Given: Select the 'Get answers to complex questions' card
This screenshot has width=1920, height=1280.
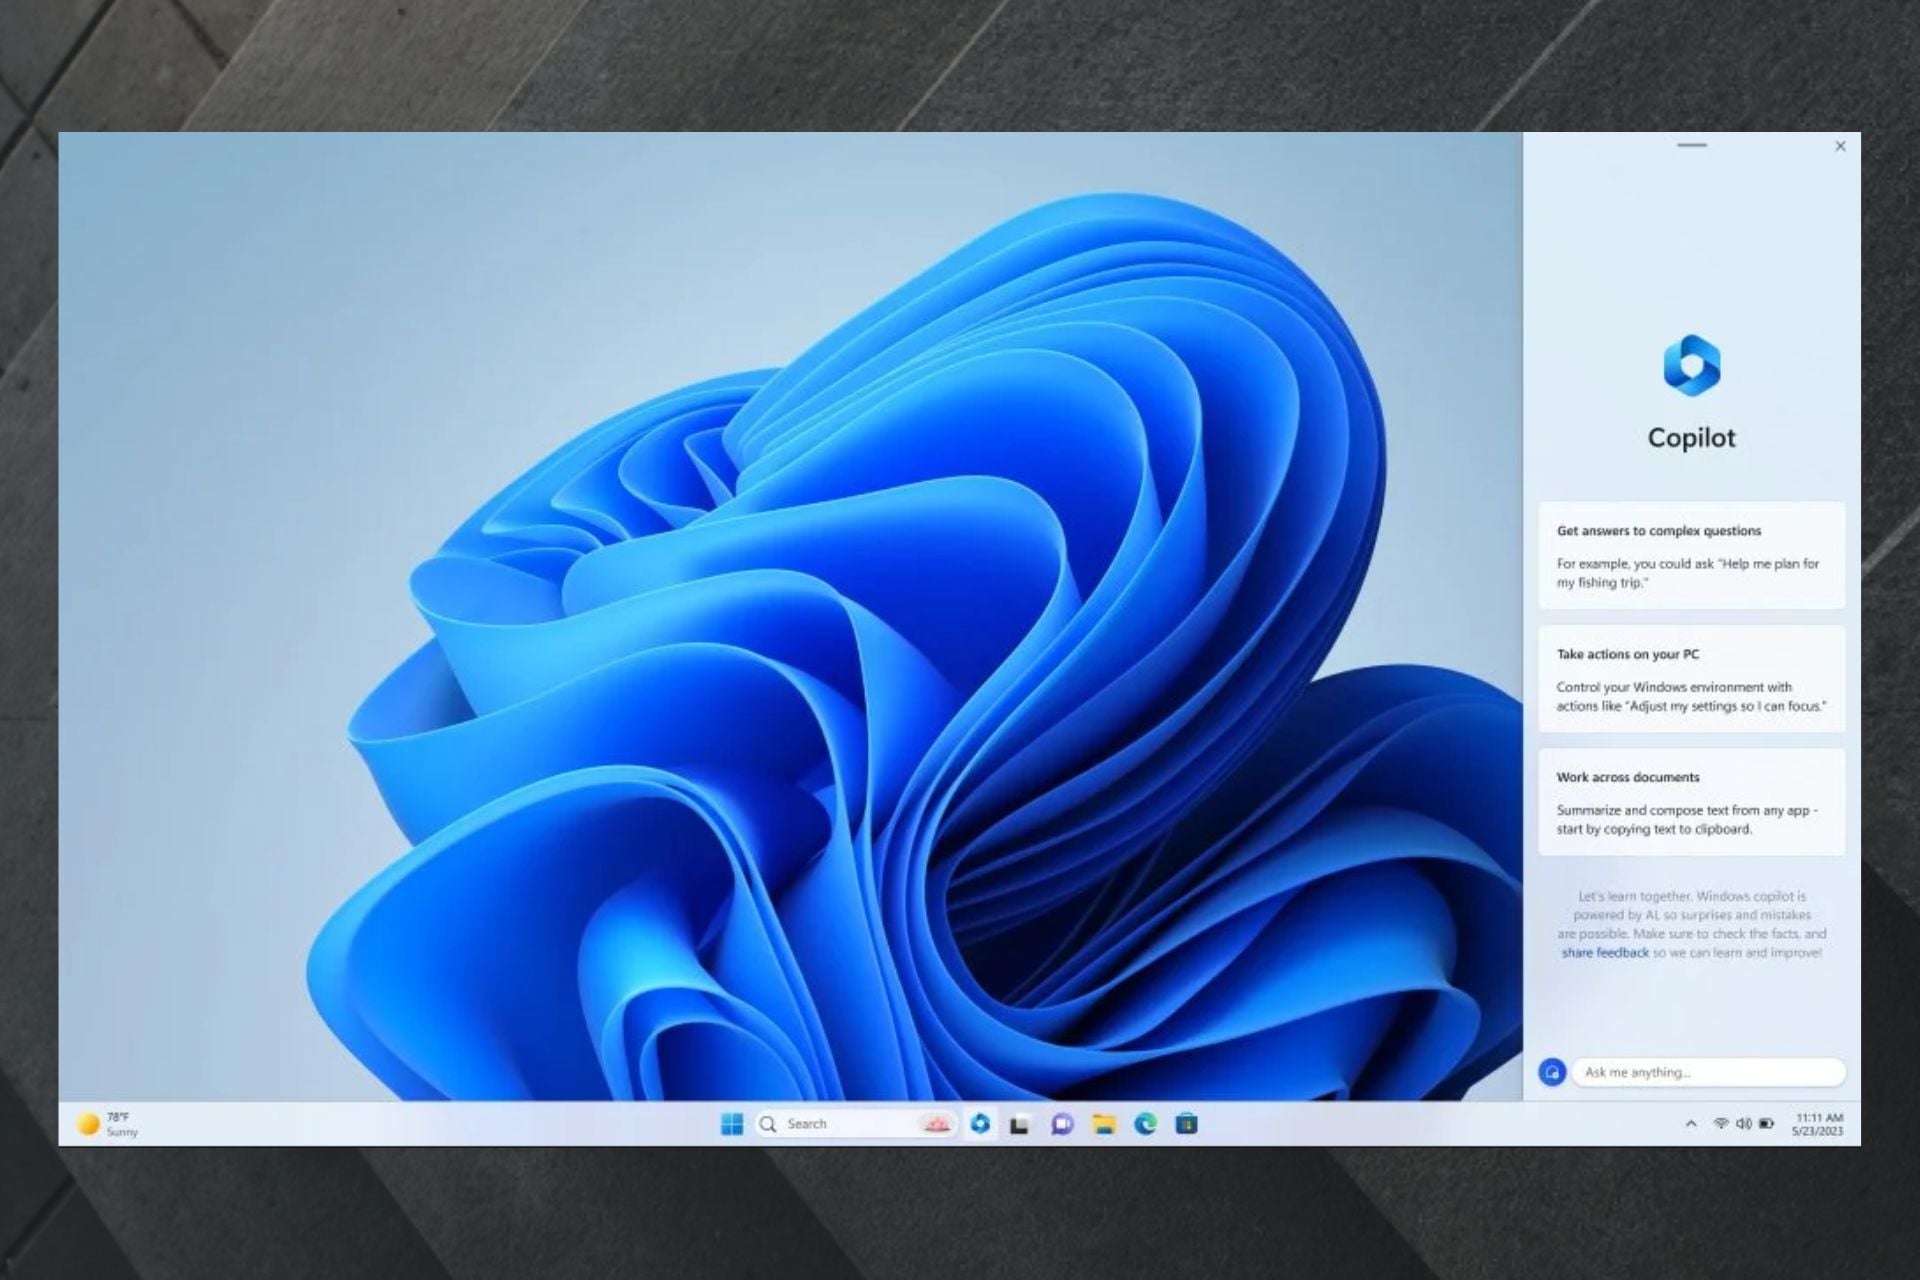Looking at the screenshot, I should pos(1691,556).
